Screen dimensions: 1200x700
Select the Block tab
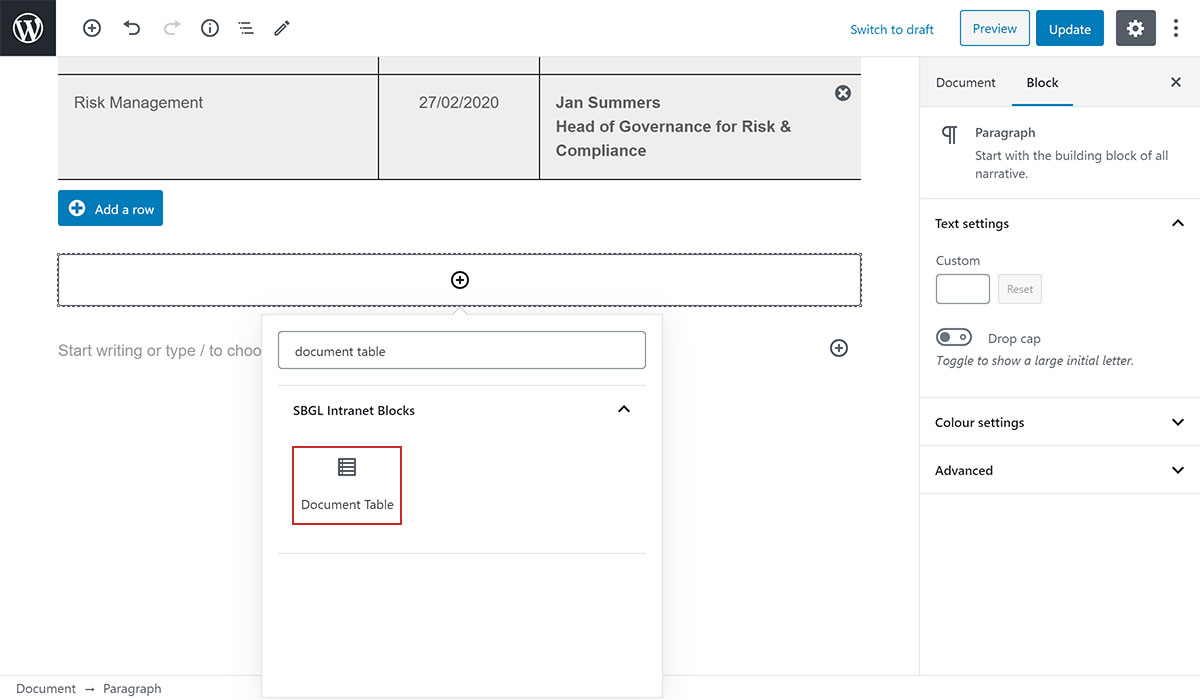(1042, 83)
